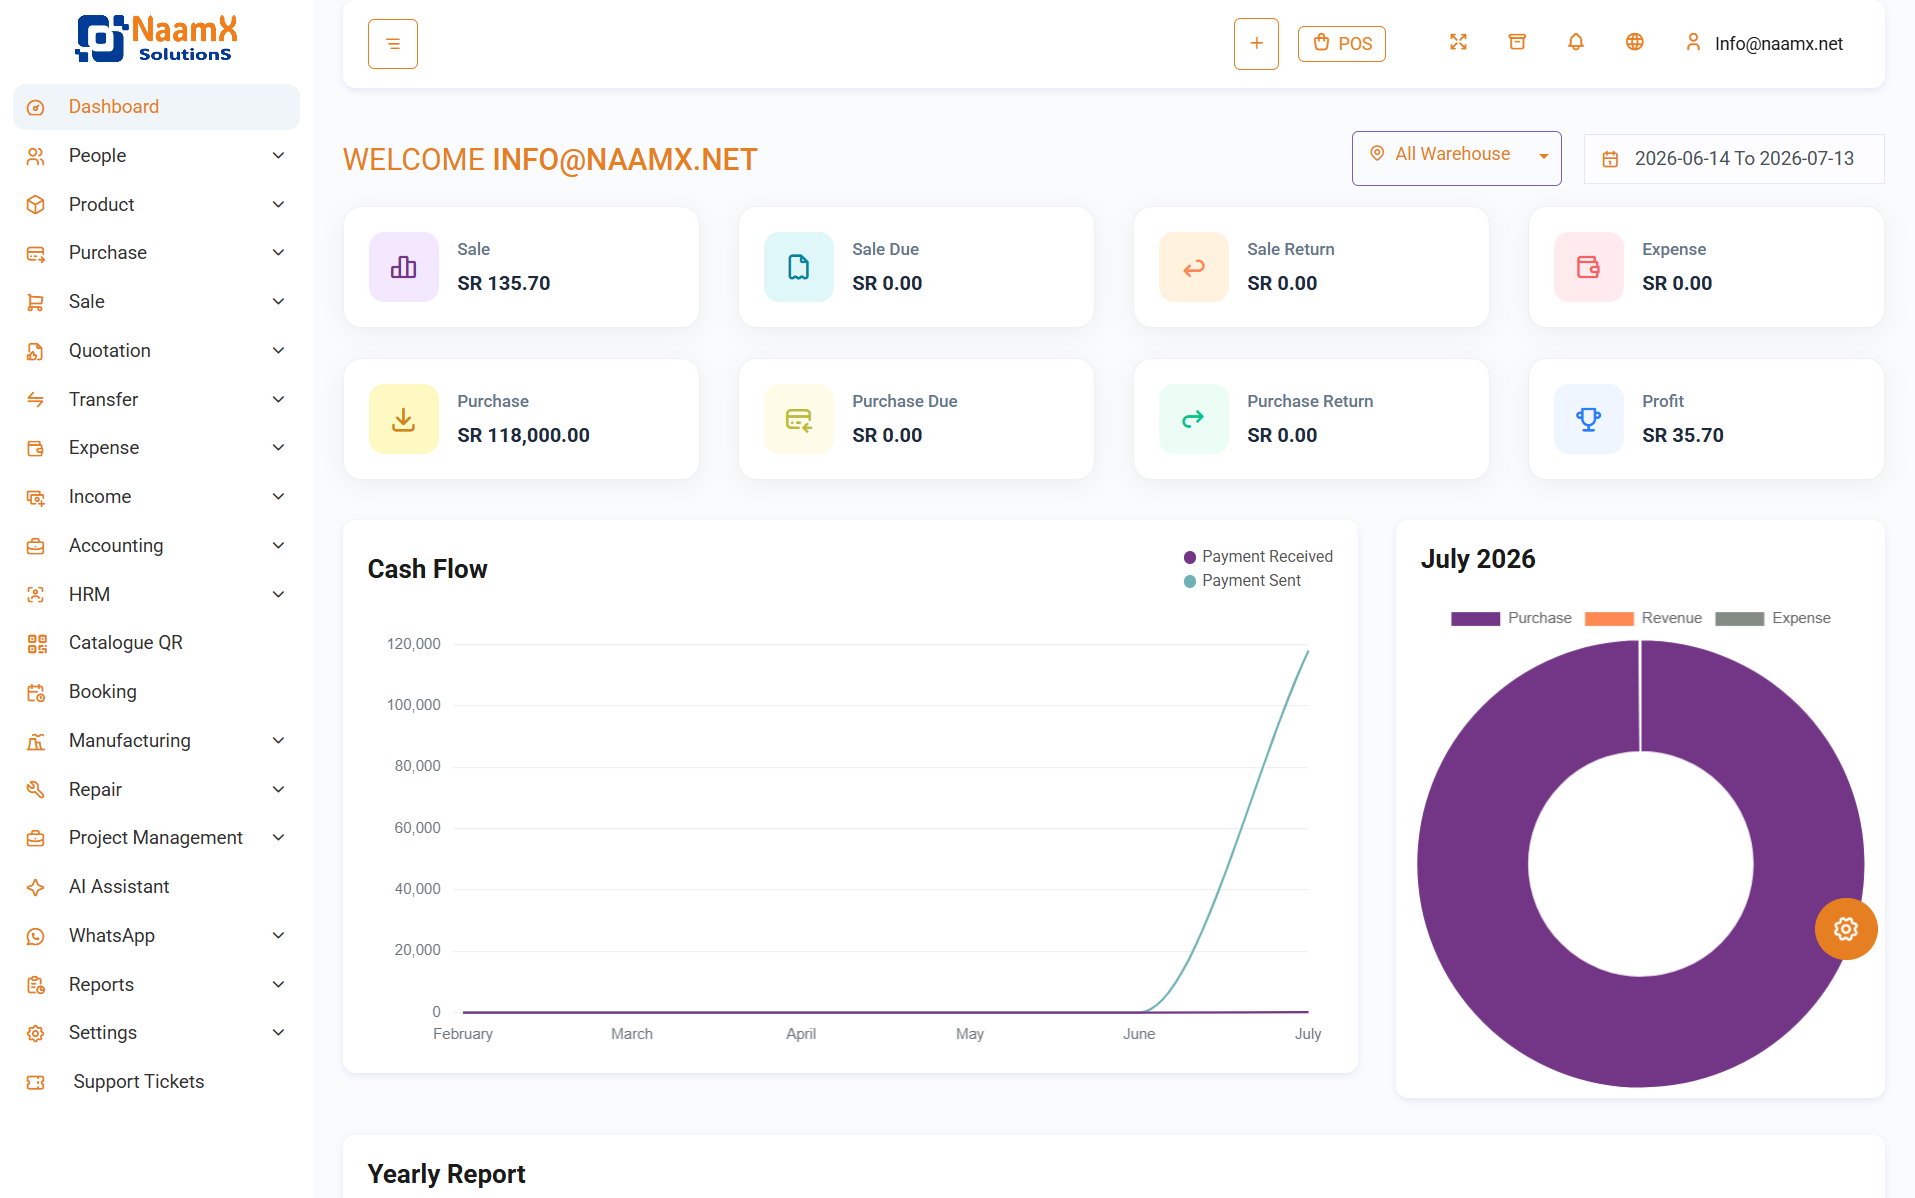The height and width of the screenshot is (1198, 1915).
Task: Click the Catalogue QR code icon
Action: point(36,644)
